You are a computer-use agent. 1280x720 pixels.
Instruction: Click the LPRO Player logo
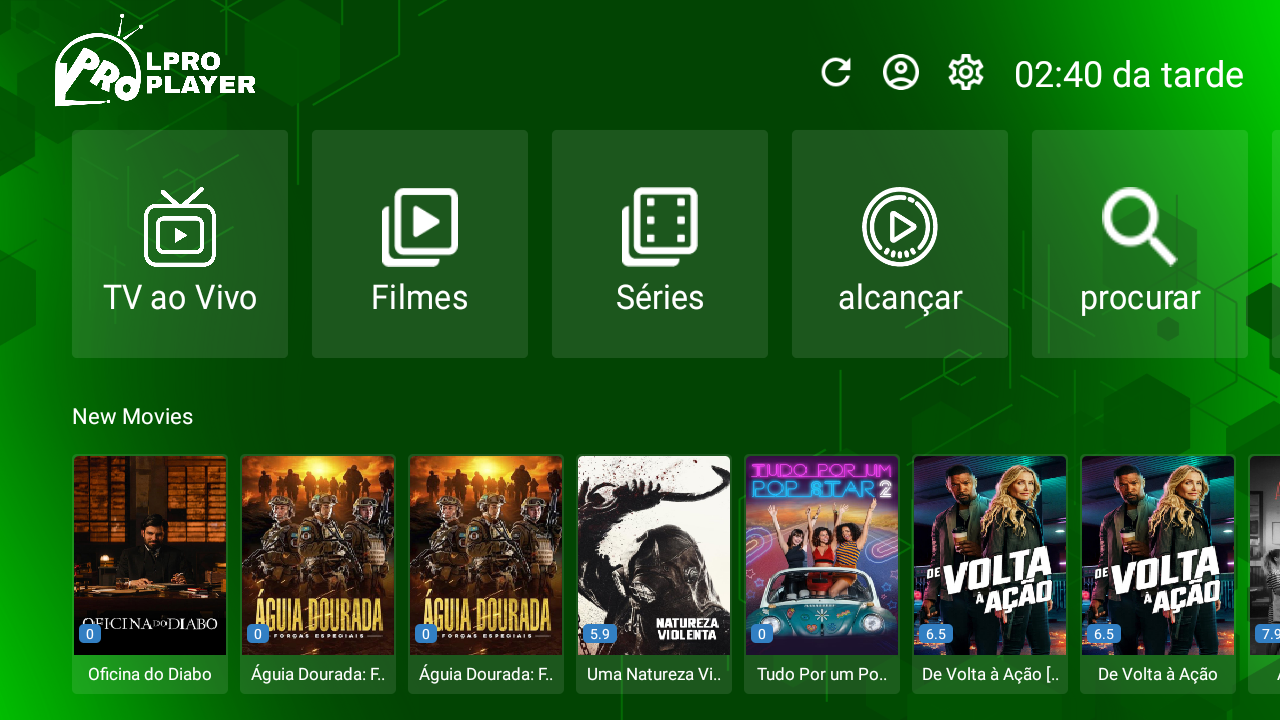pos(155,62)
